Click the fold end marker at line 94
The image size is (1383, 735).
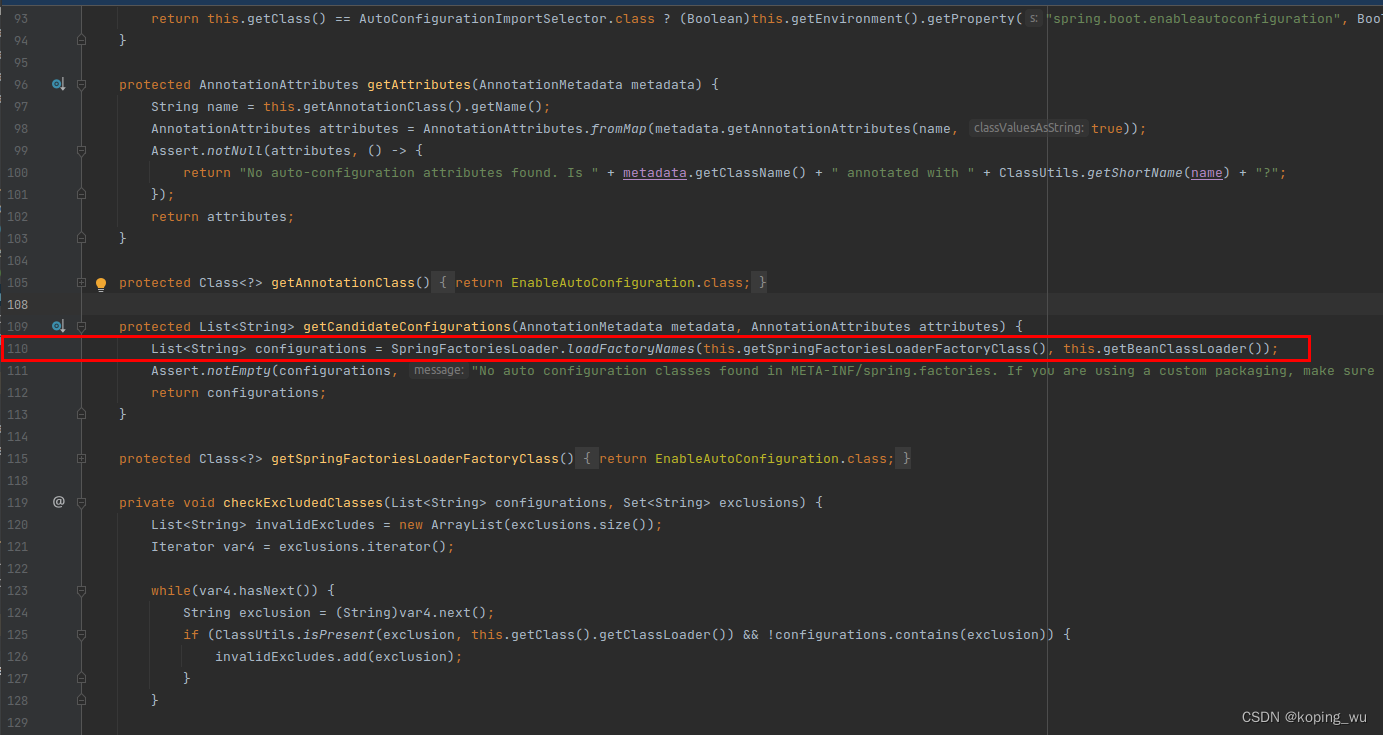point(82,41)
